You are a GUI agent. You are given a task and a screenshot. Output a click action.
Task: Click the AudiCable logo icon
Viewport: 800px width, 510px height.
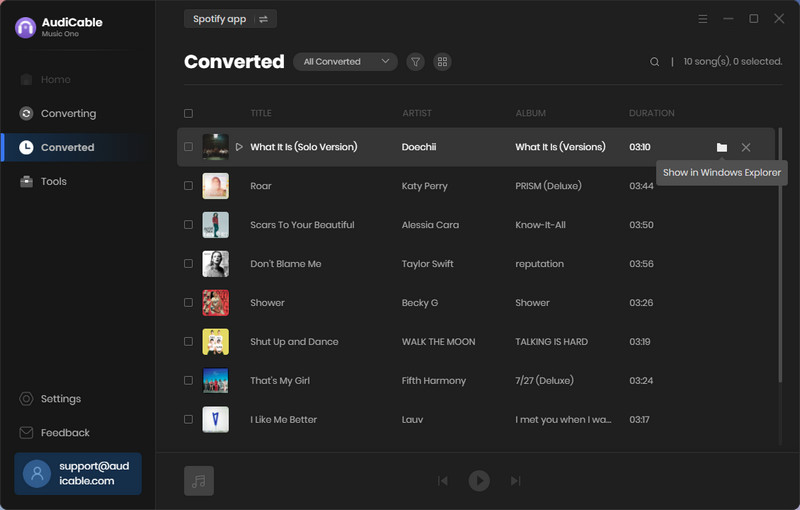(25, 28)
